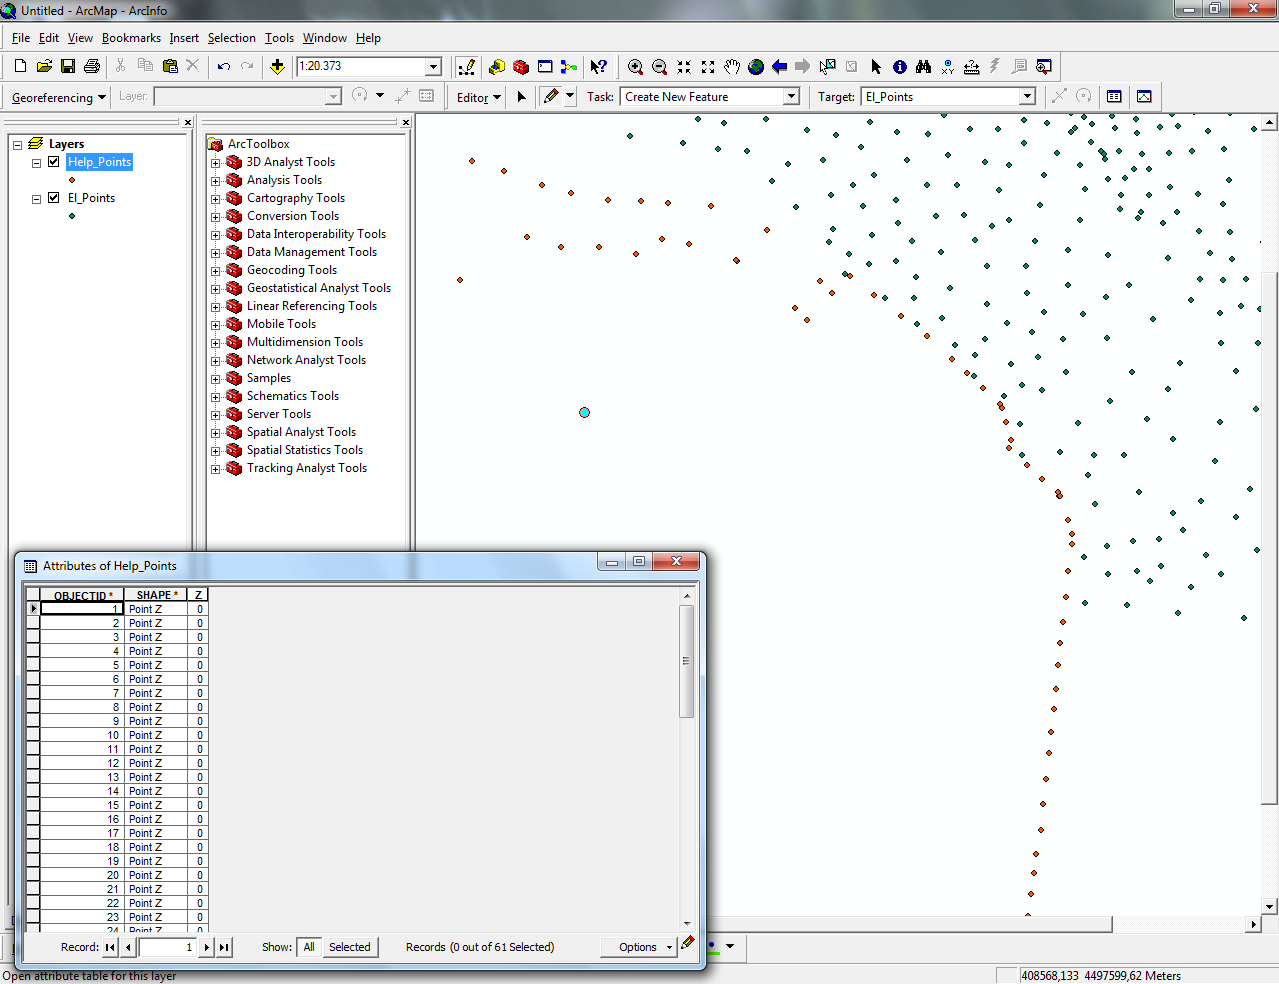The width and height of the screenshot is (1279, 984).
Task: Activate the Pan hand tool
Action: click(732, 67)
